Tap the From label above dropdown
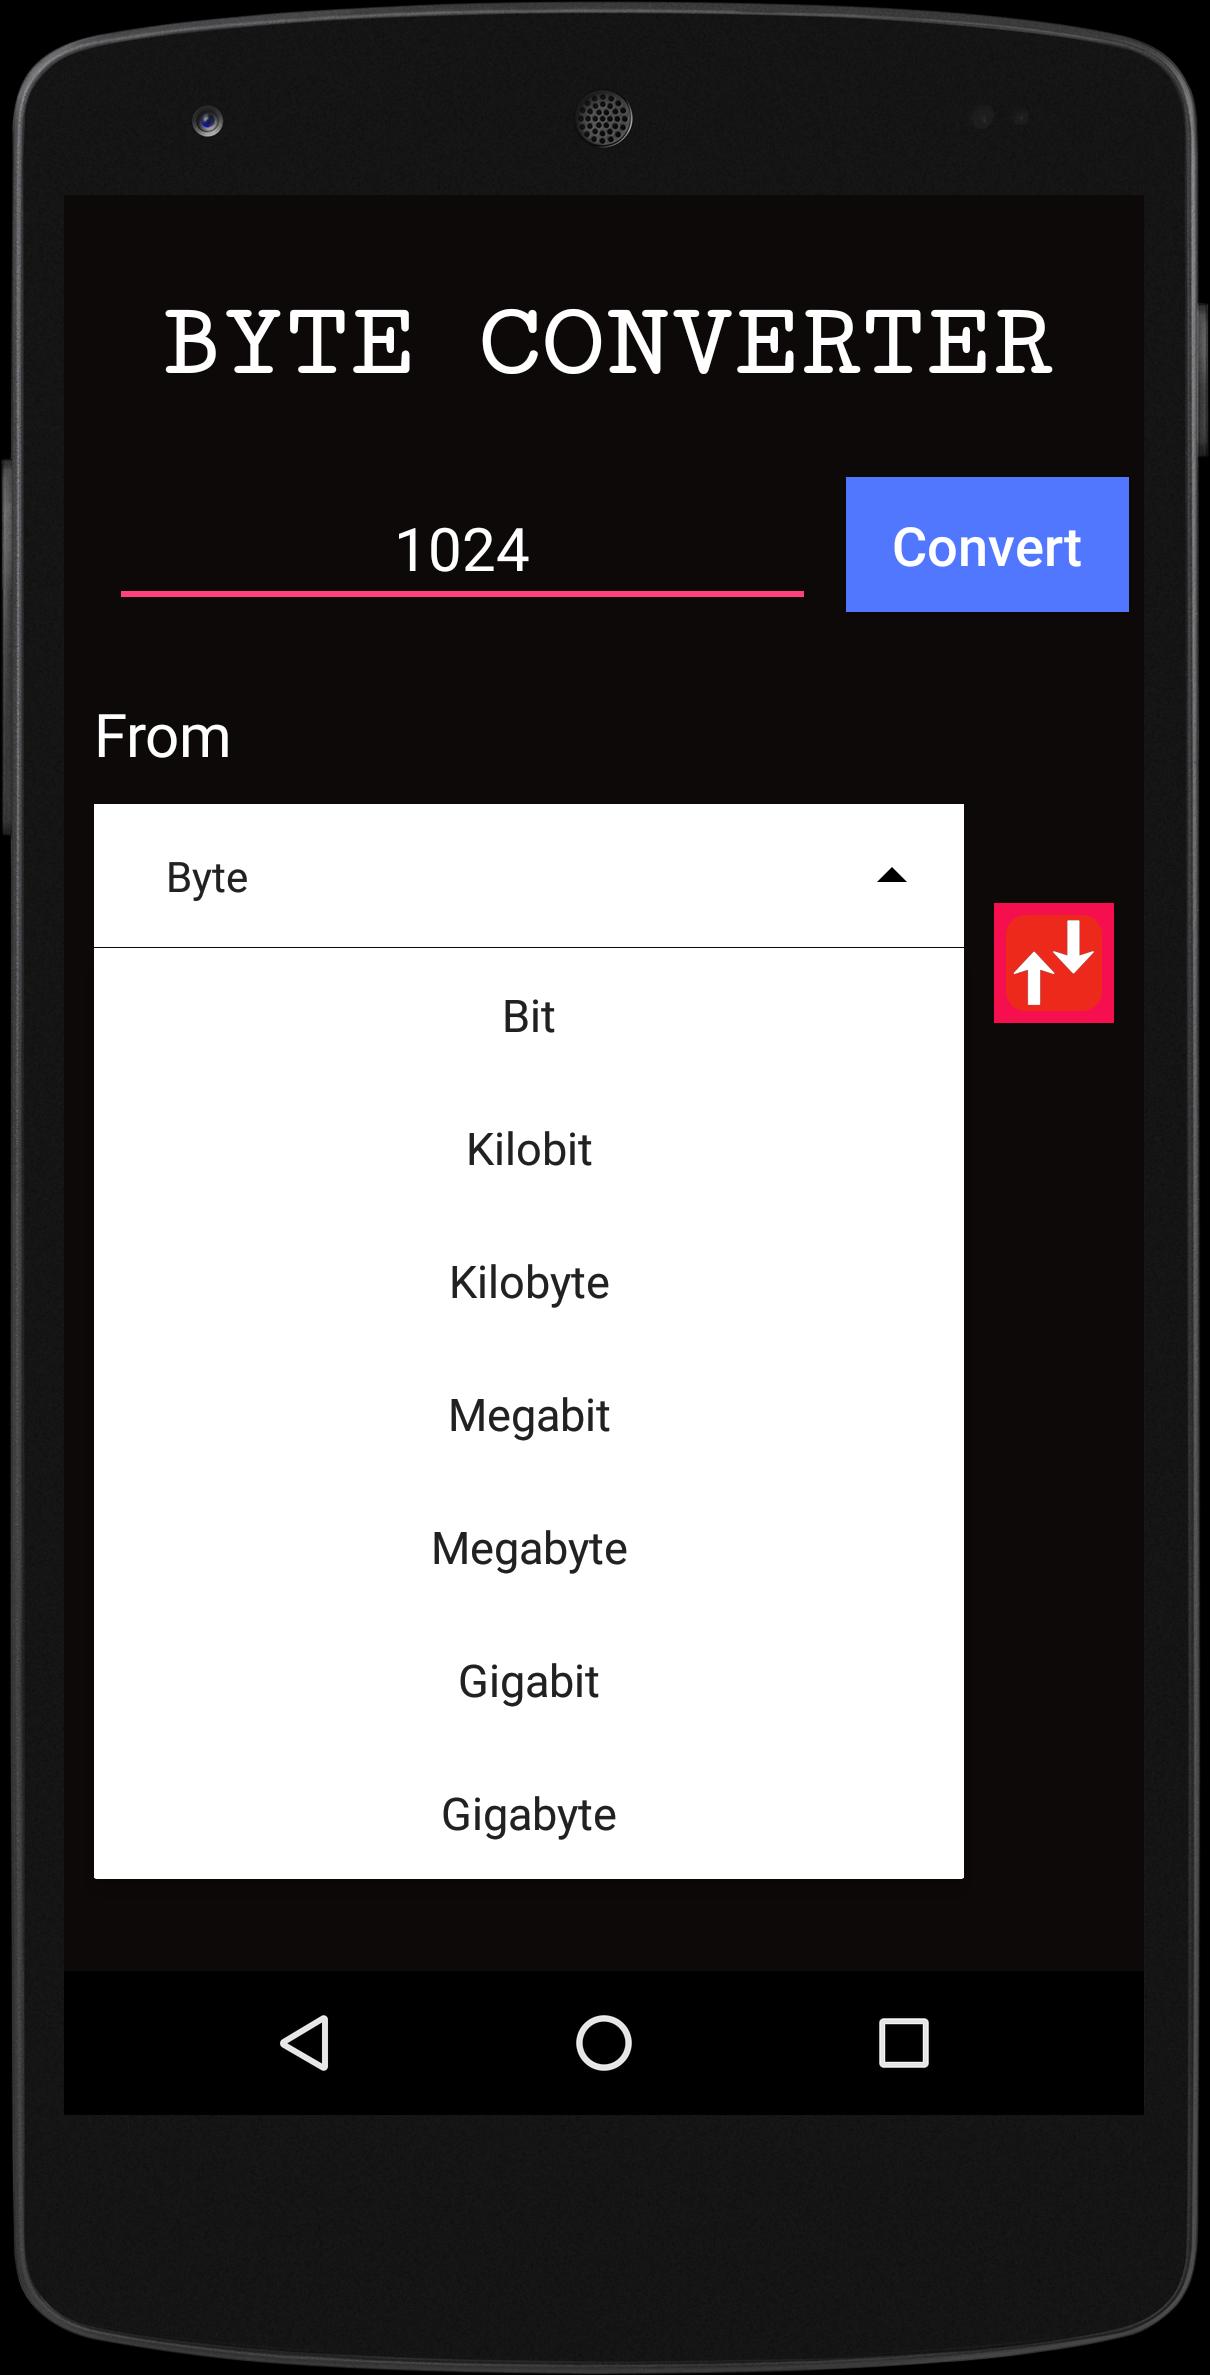Image resolution: width=1210 pixels, height=2375 pixels. tap(163, 737)
